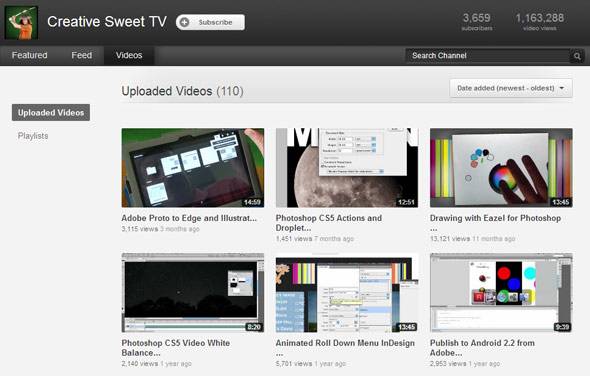Click the Adobe Proto to Edge and Illustrat... title
The height and width of the screenshot is (376, 590).
[189, 218]
